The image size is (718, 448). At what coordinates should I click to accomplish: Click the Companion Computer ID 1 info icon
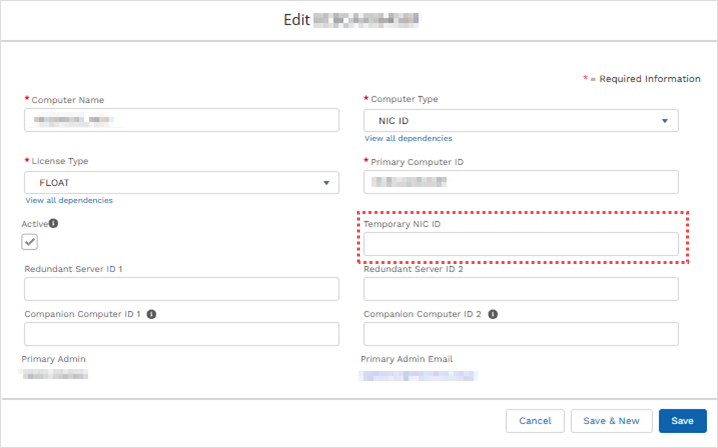click(x=151, y=314)
